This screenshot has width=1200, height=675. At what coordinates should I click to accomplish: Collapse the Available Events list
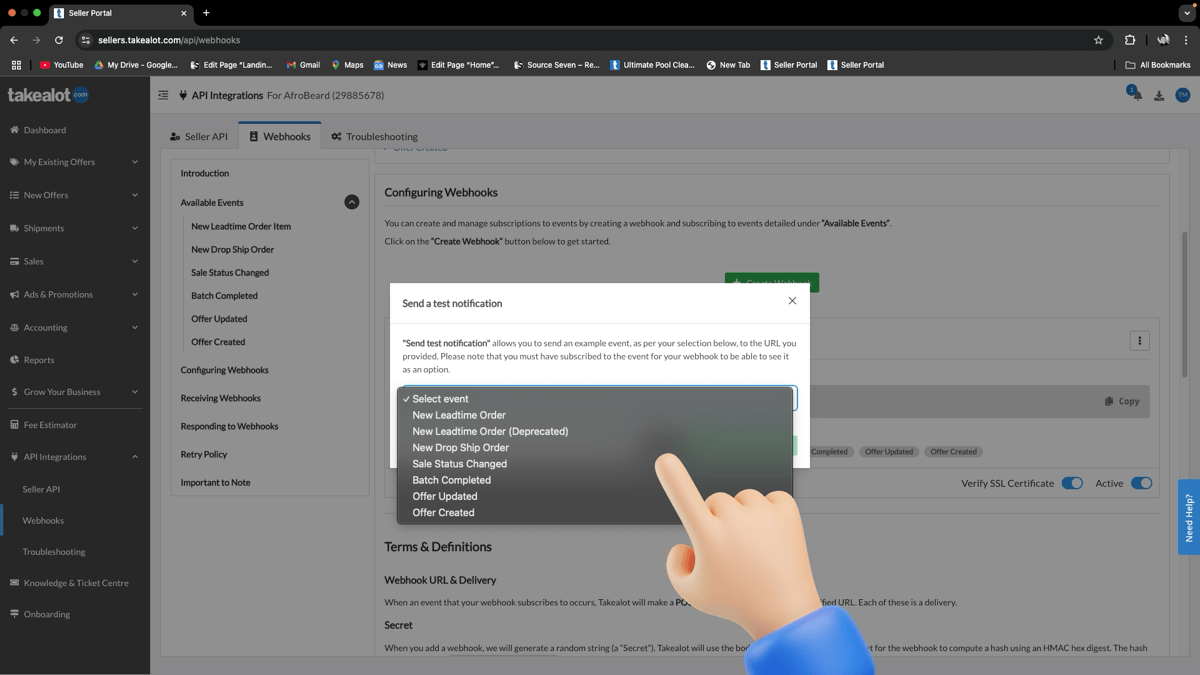click(351, 202)
